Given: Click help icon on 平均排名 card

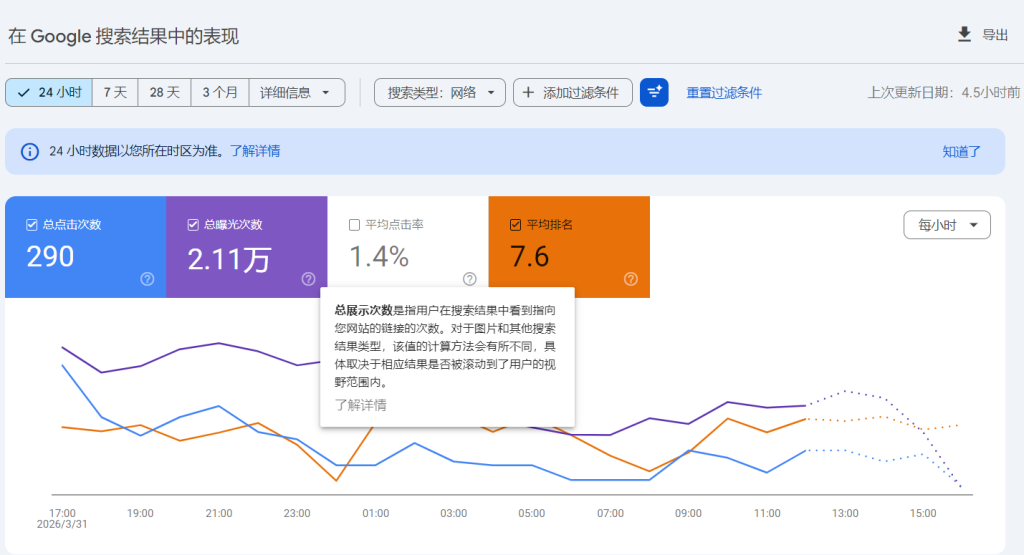Looking at the screenshot, I should [x=631, y=279].
